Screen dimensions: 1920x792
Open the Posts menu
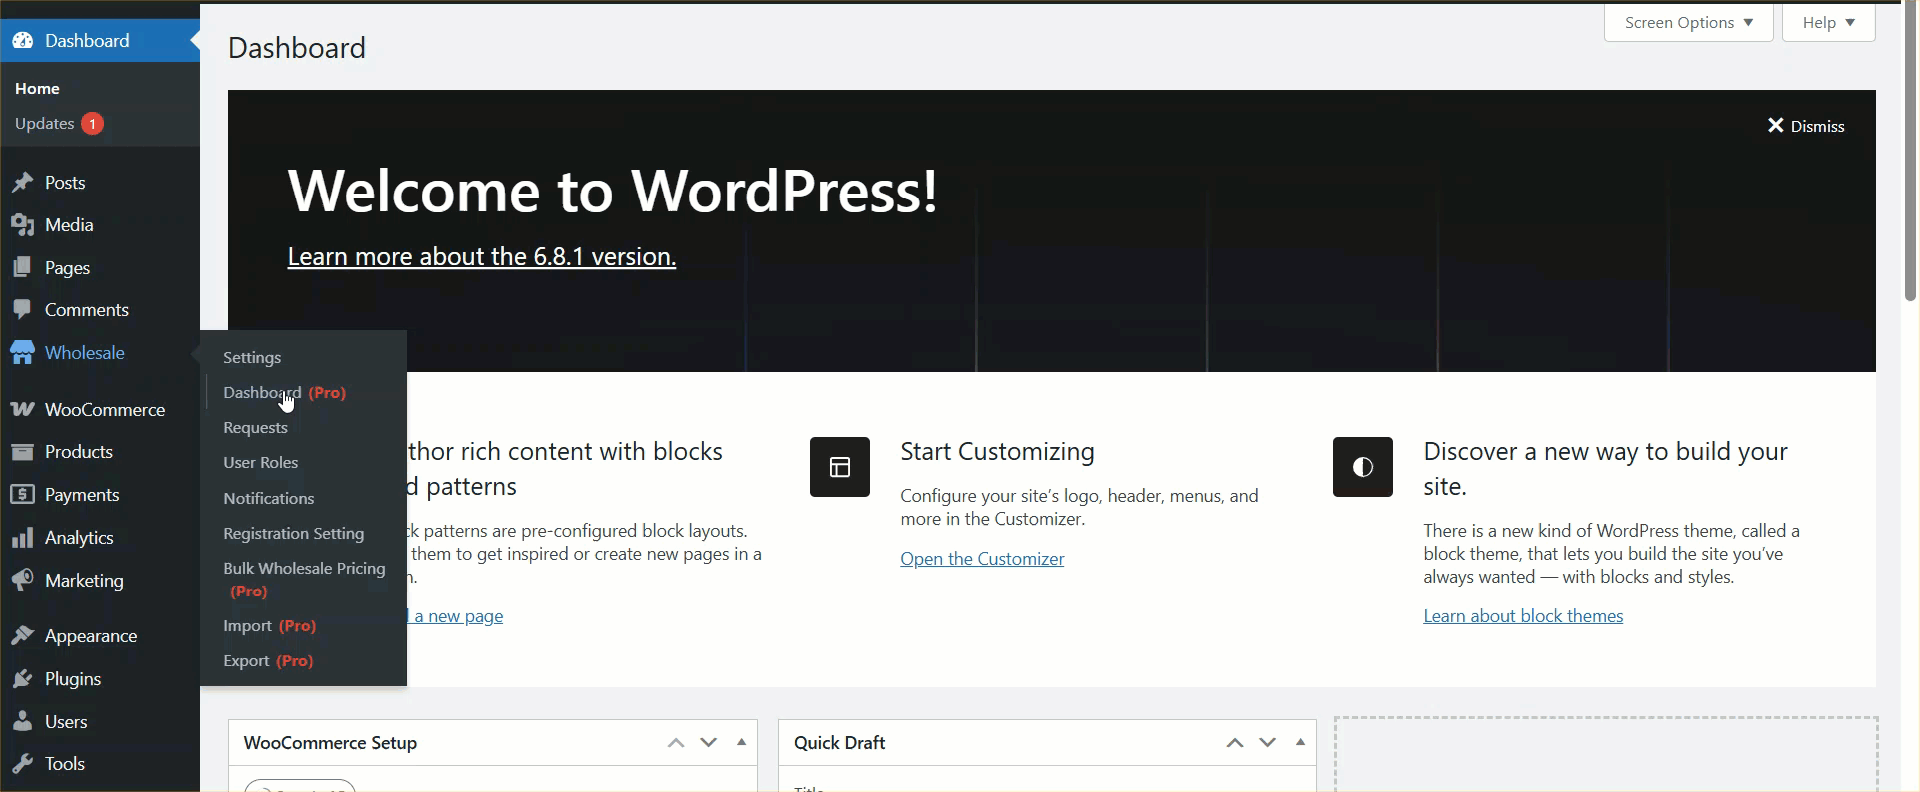65,183
